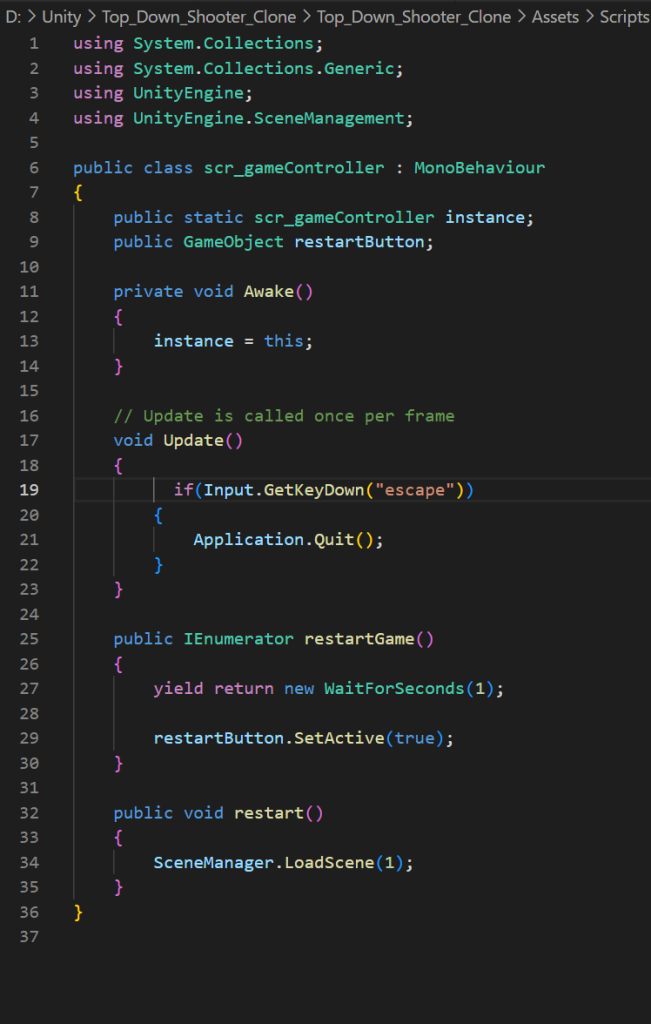Click the final closing brace on line 36

78,912
